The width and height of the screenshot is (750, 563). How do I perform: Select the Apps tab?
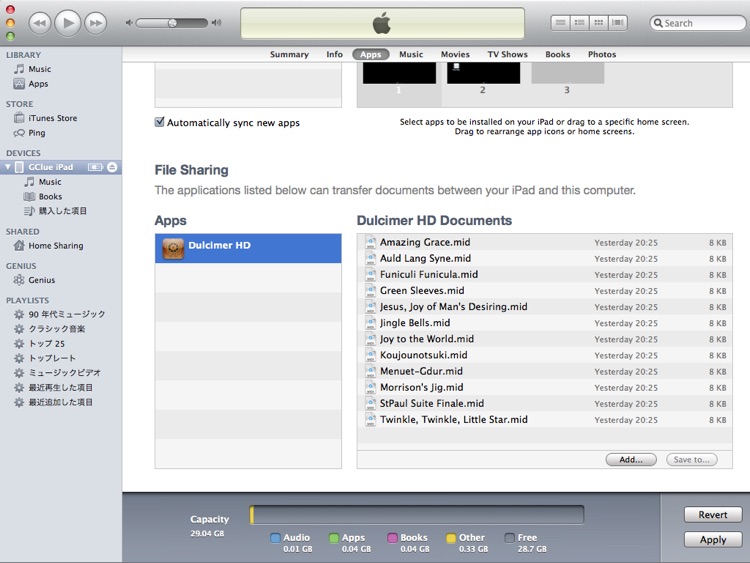coord(371,55)
